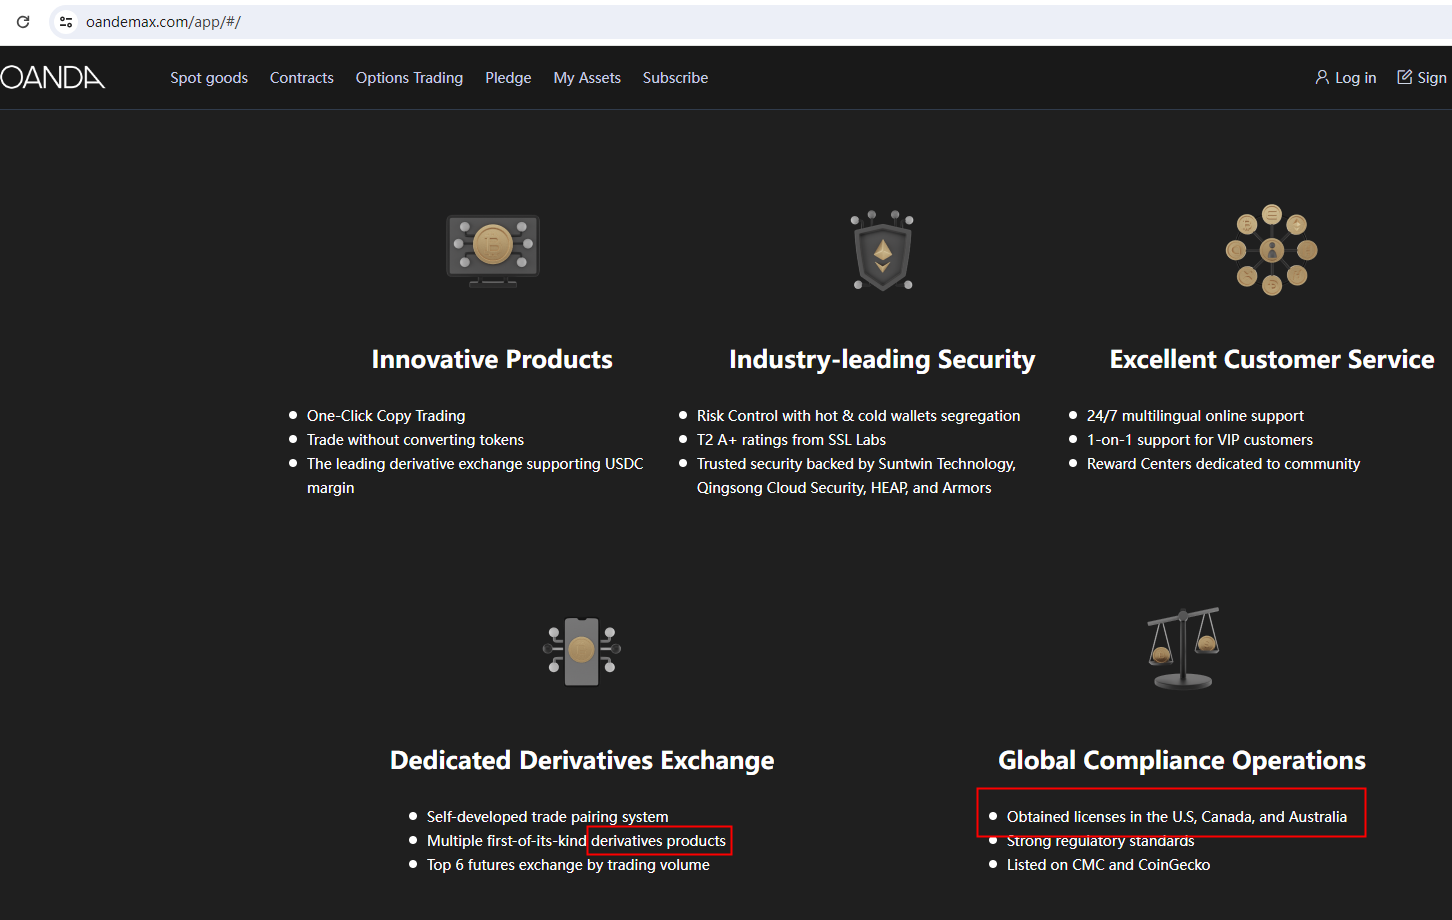
Task: Click the 'Multiple first-of-its-kind derivatives products' bullet
Action: point(576,841)
